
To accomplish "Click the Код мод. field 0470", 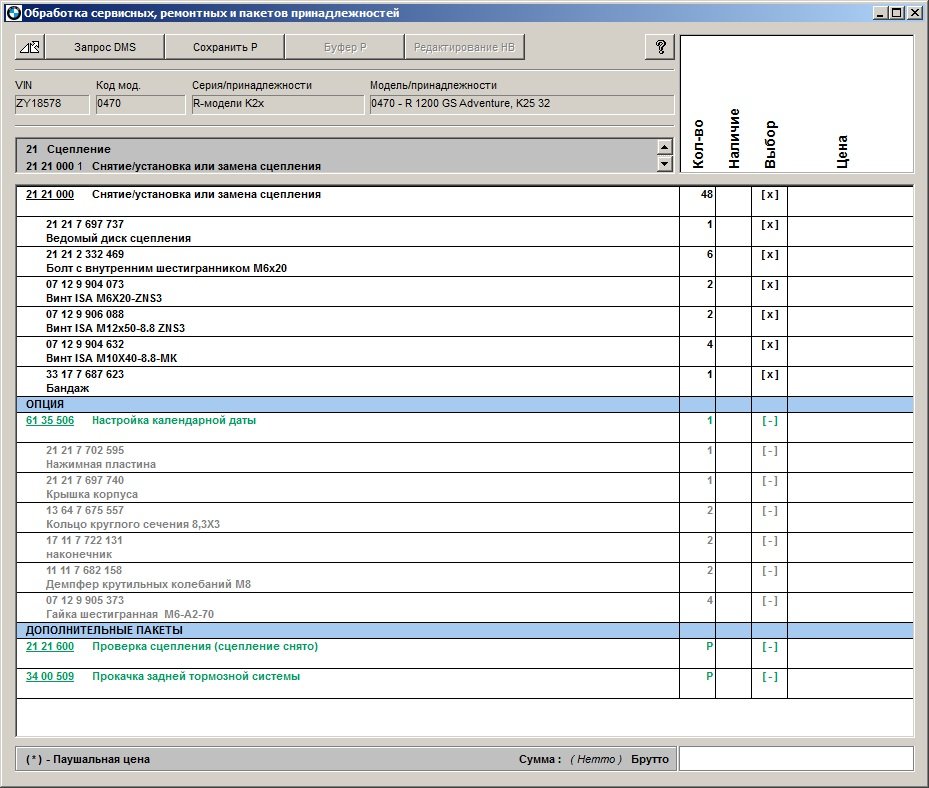I will pyautogui.click(x=140, y=105).
